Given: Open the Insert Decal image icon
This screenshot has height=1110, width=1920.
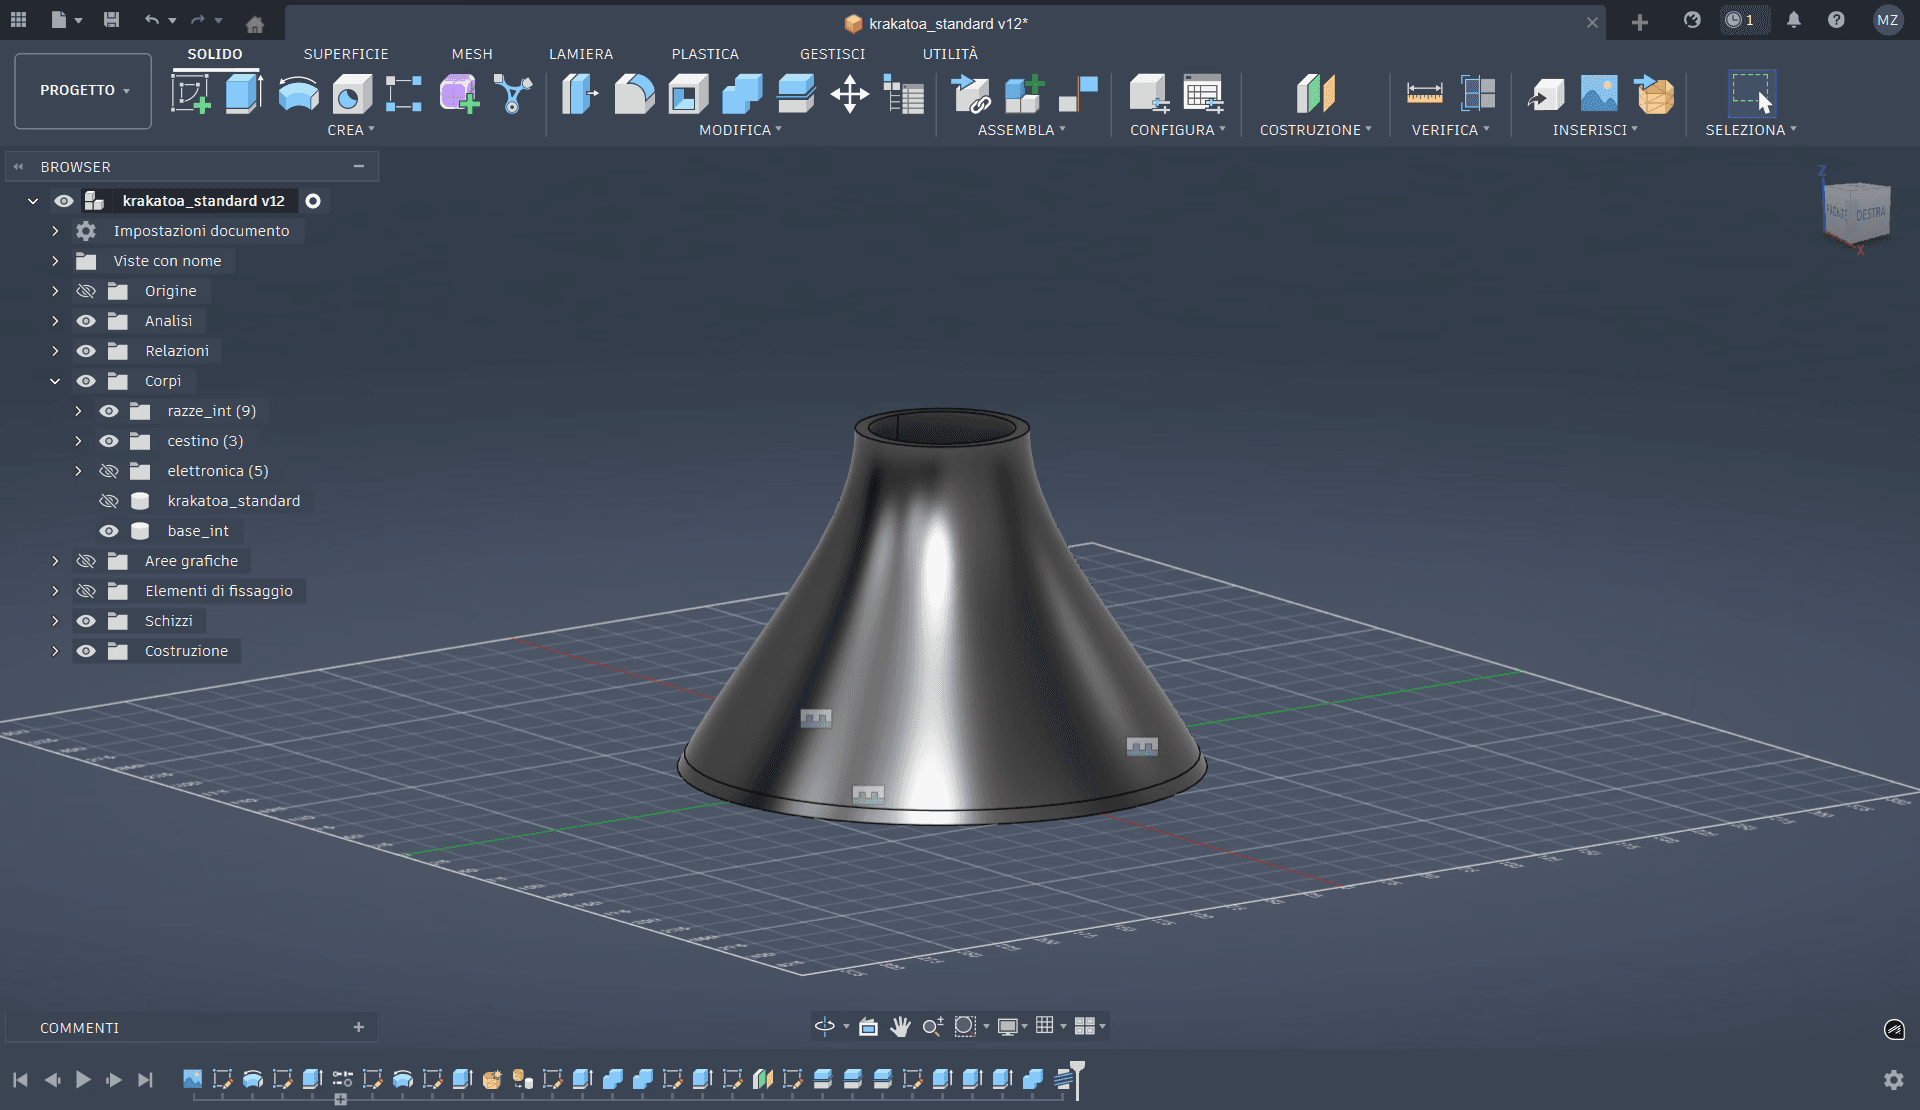Looking at the screenshot, I should tap(1599, 94).
